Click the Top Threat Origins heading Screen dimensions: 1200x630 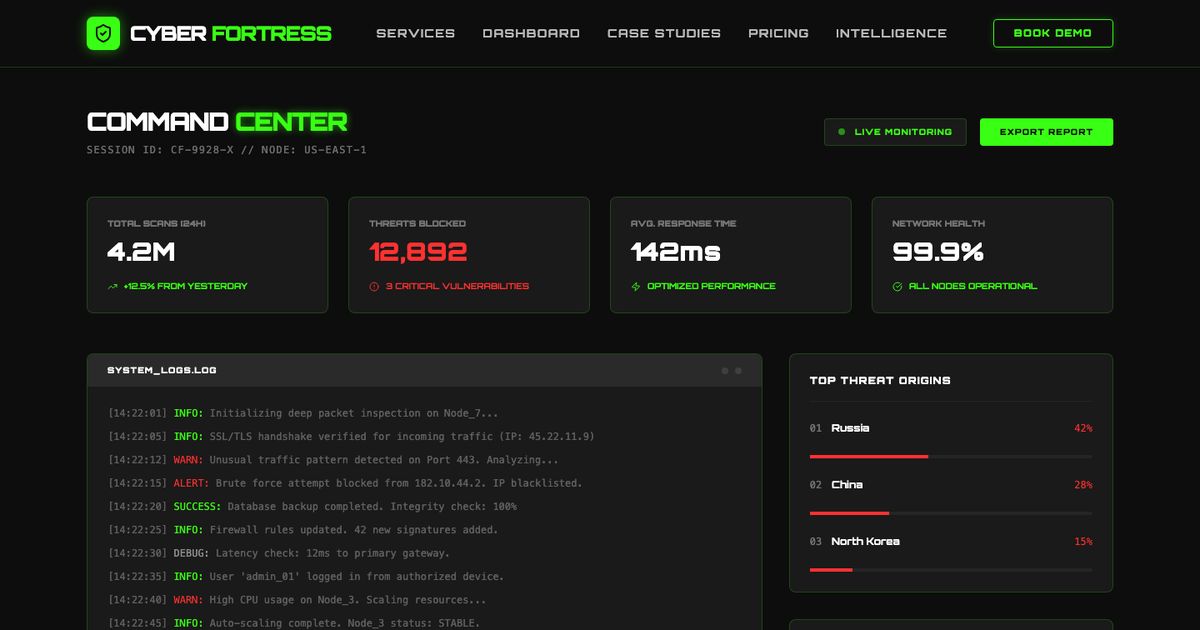click(x=880, y=381)
